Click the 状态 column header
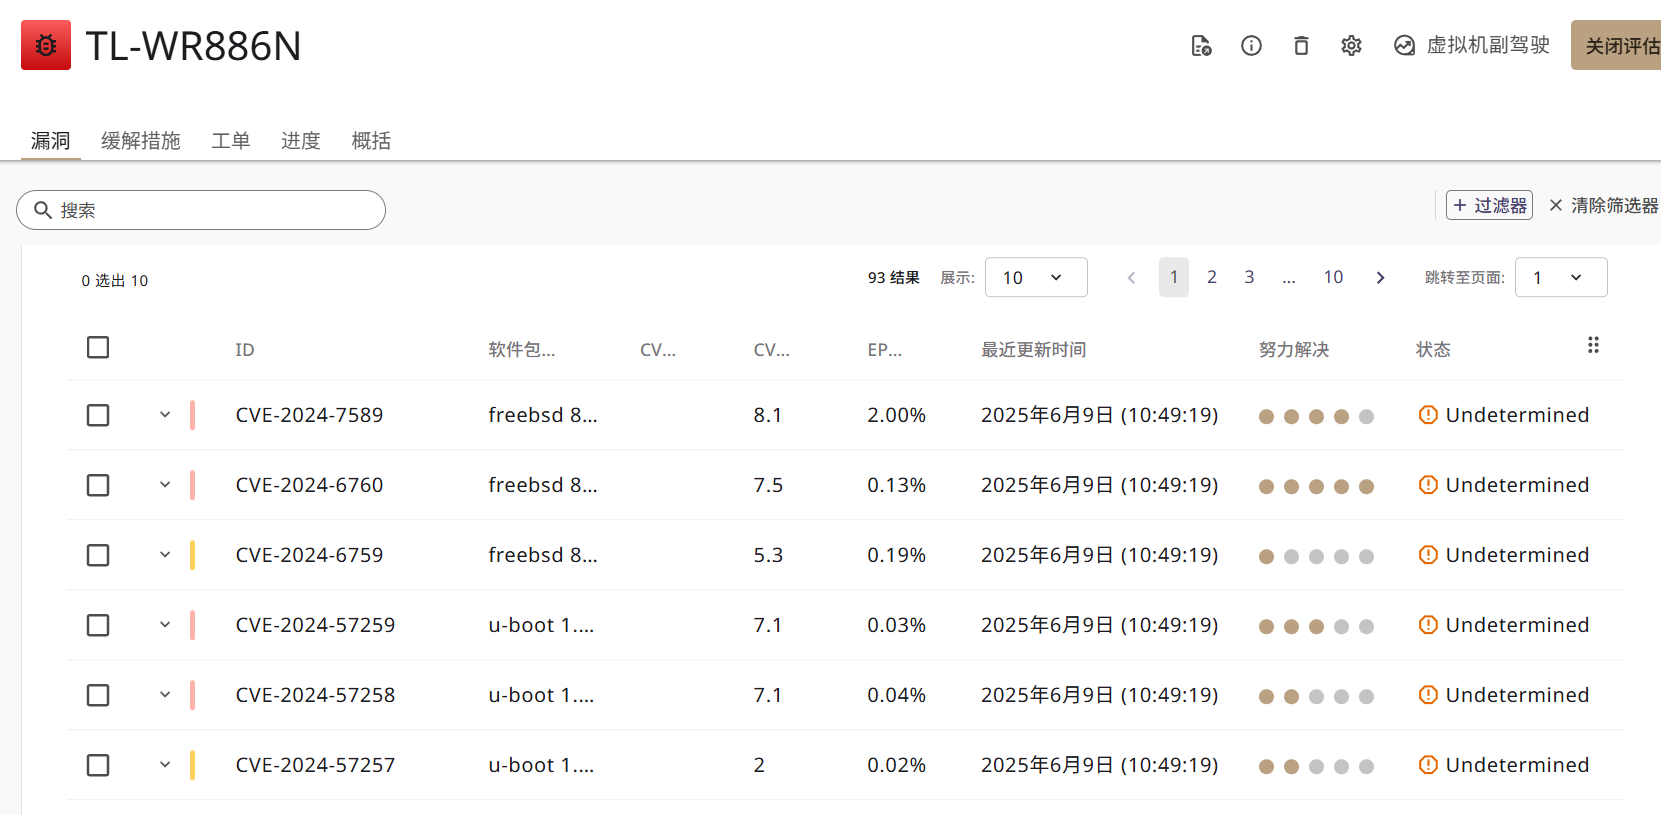The height and width of the screenshot is (815, 1661). pyautogui.click(x=1433, y=349)
